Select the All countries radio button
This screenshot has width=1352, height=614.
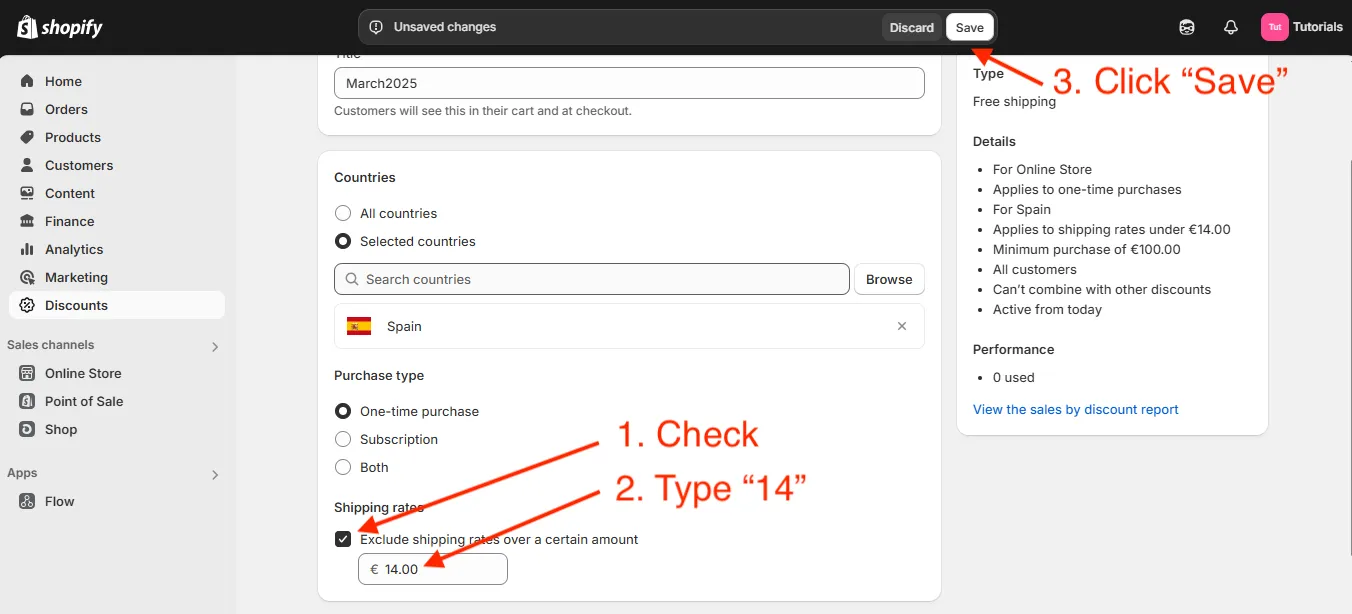click(x=343, y=213)
